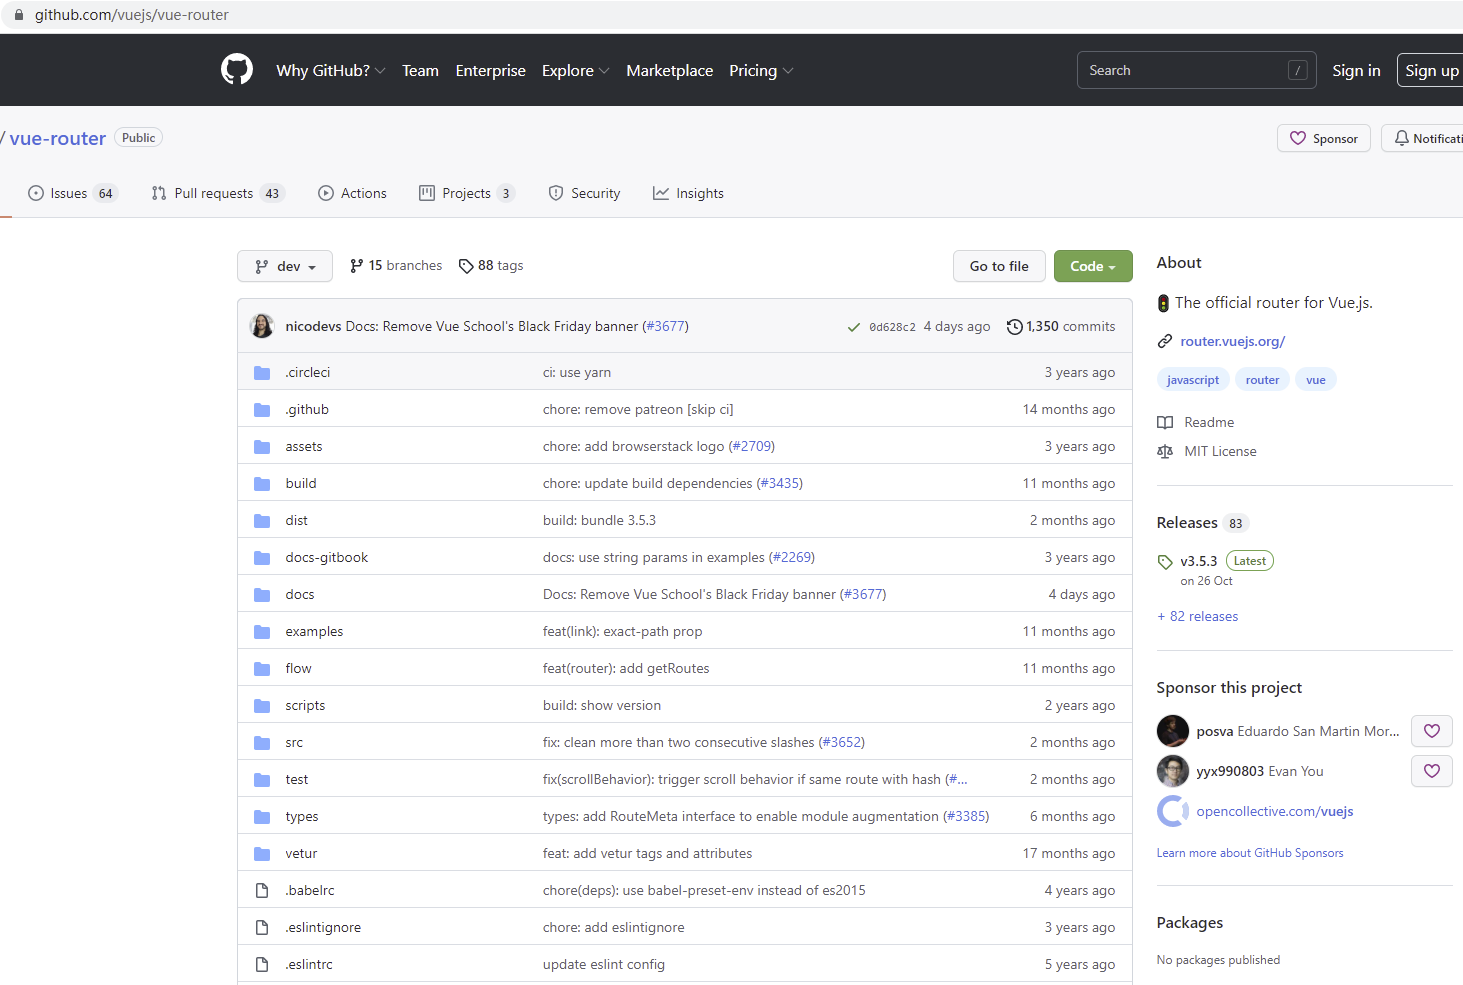Click Team in the top navigation
The image size is (1463, 985).
click(x=420, y=71)
